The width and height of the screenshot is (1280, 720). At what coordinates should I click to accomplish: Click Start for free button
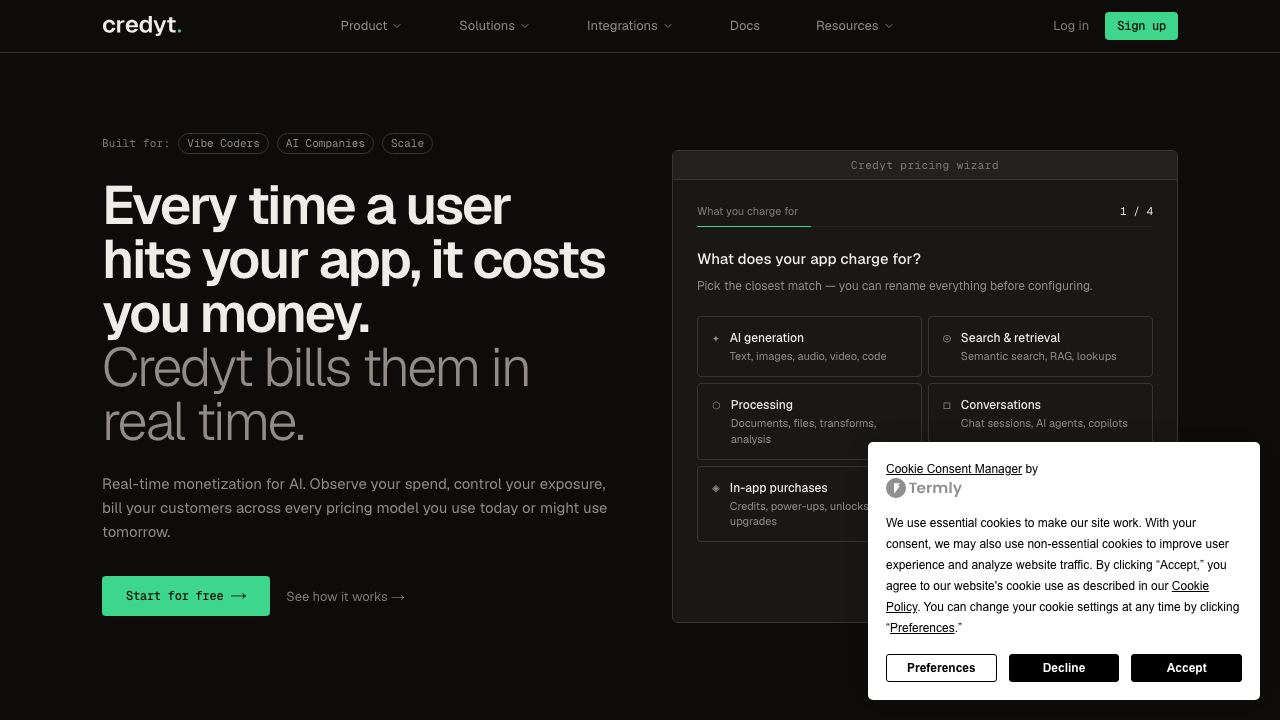tap(186, 596)
